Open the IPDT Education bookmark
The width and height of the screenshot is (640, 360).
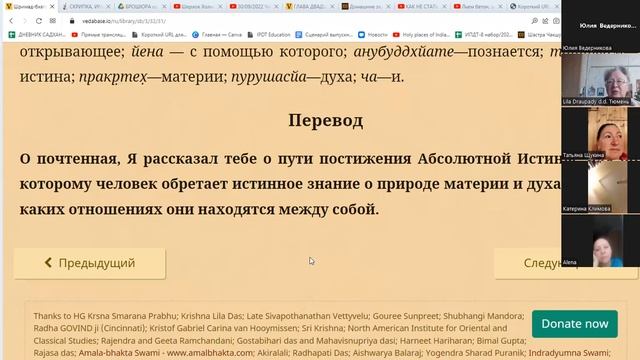click(269, 35)
